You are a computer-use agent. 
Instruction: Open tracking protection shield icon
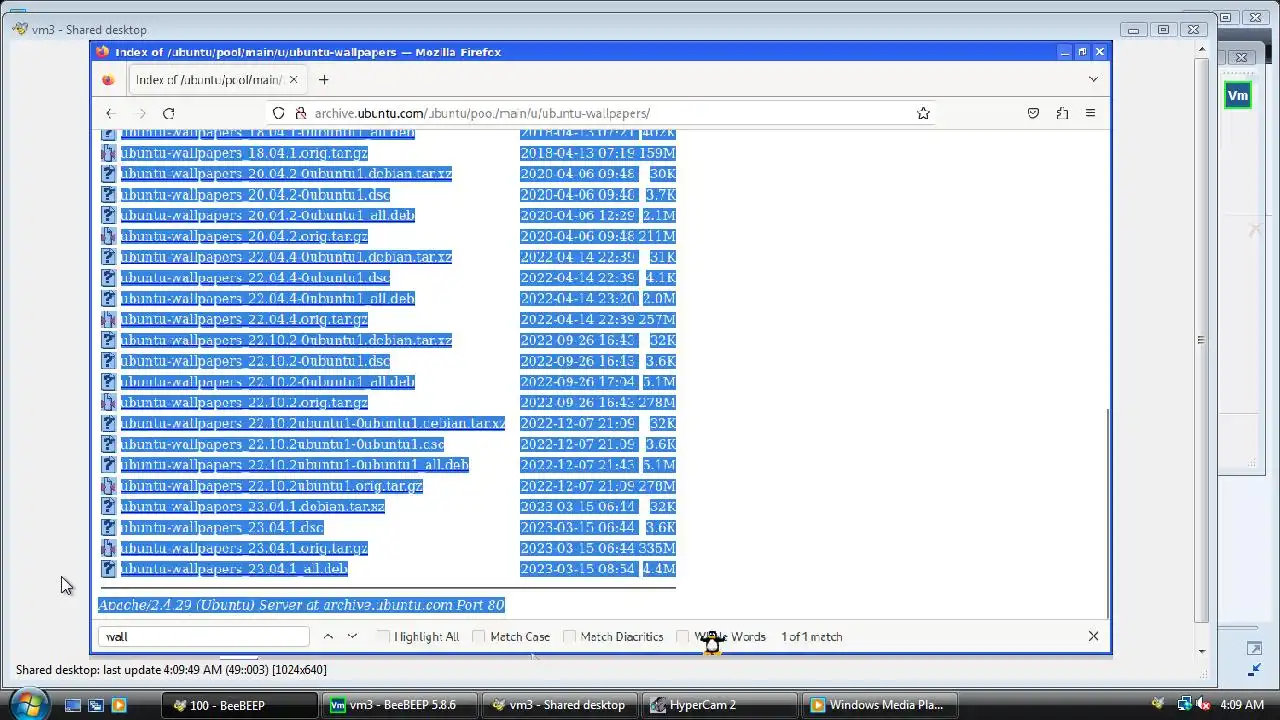278,113
